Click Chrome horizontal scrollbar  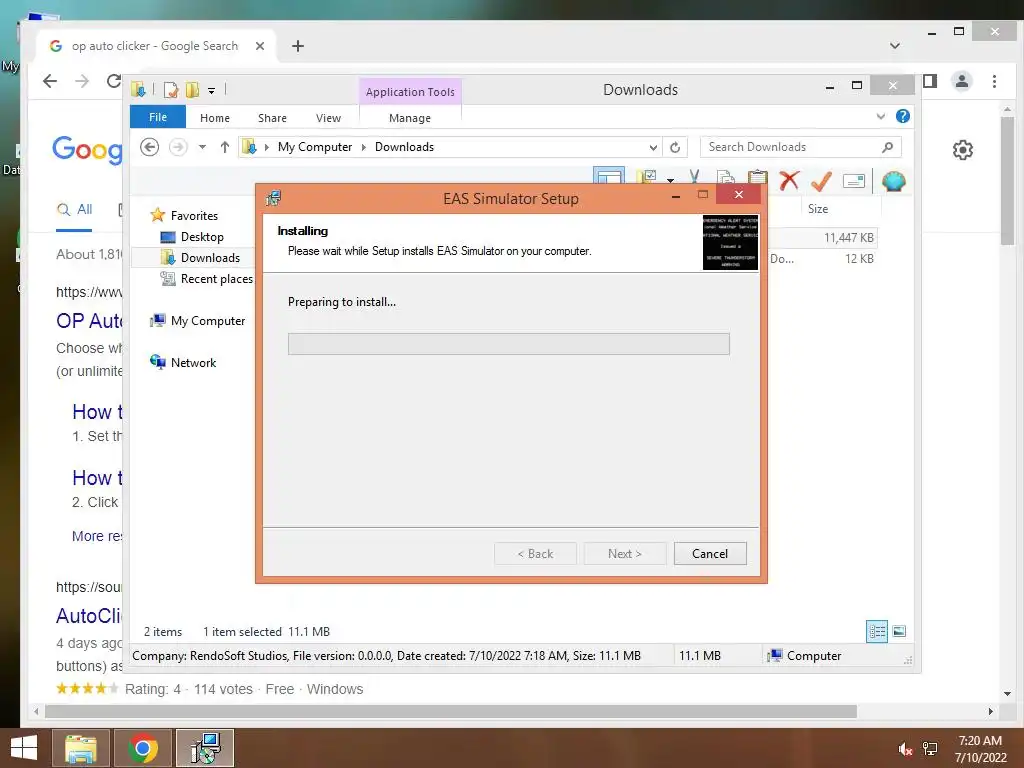point(451,711)
